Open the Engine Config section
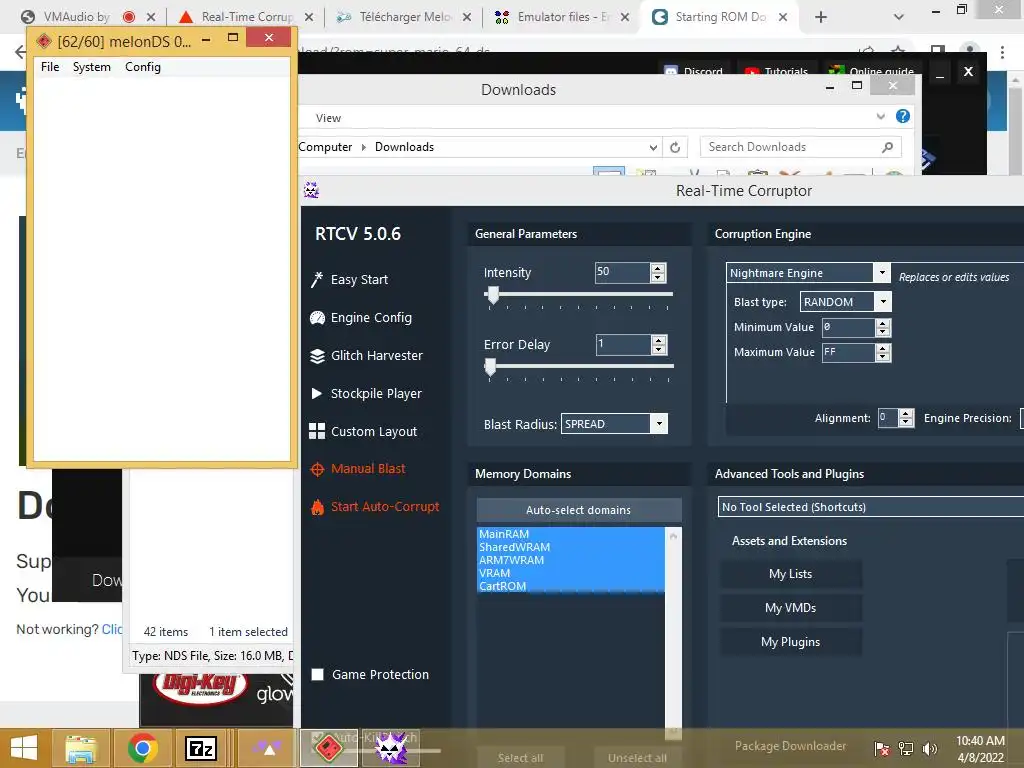This screenshot has height=768, width=1024. (x=361, y=317)
